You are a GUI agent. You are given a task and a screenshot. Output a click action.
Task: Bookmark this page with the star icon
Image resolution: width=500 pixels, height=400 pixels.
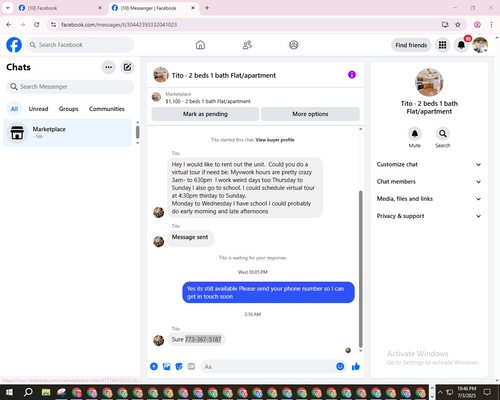pyautogui.click(x=458, y=25)
